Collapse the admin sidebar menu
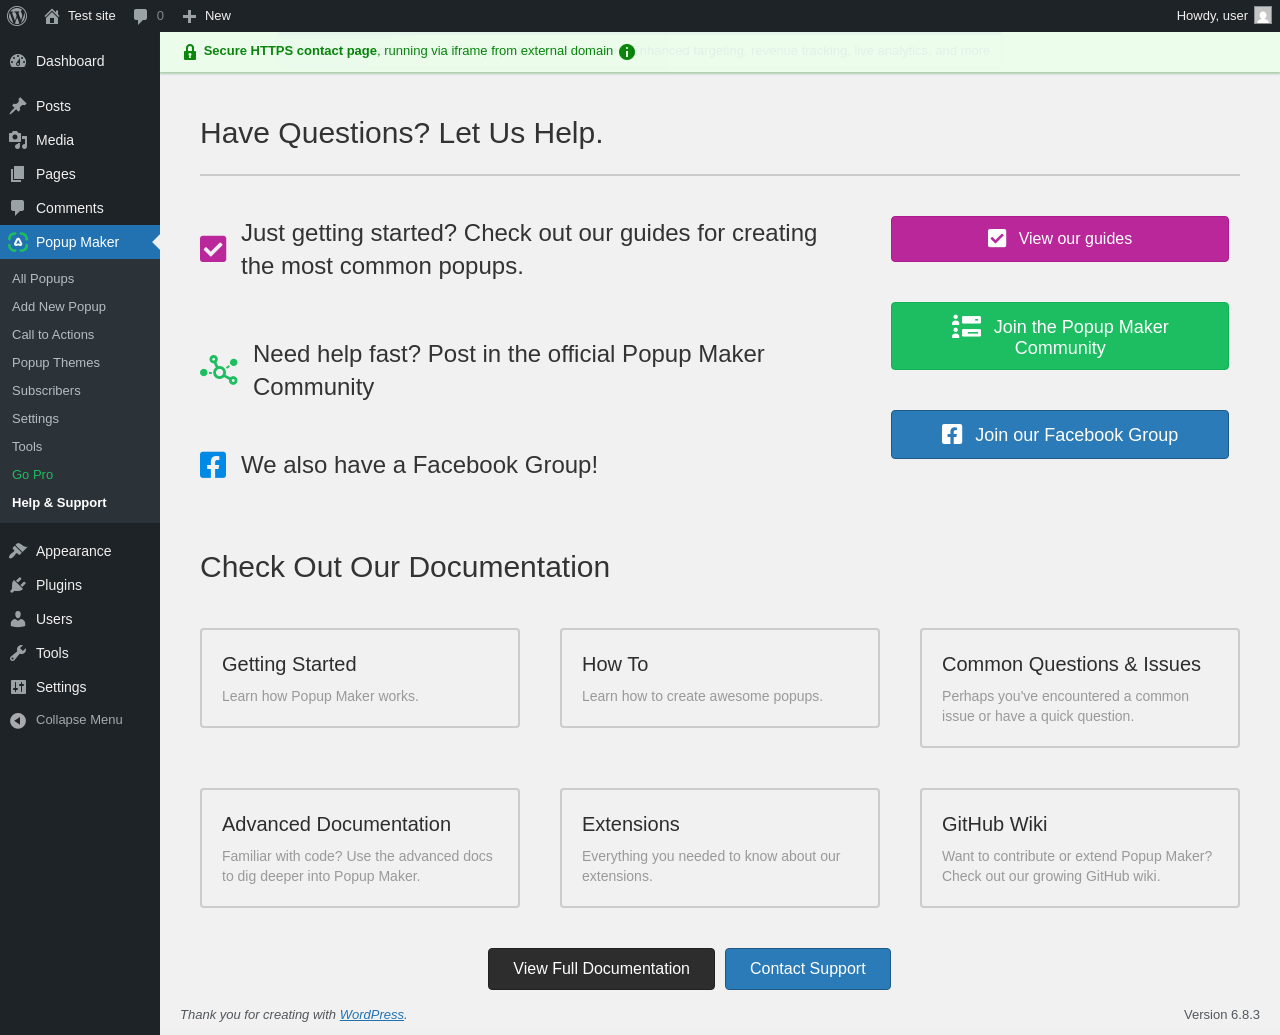 (80, 720)
